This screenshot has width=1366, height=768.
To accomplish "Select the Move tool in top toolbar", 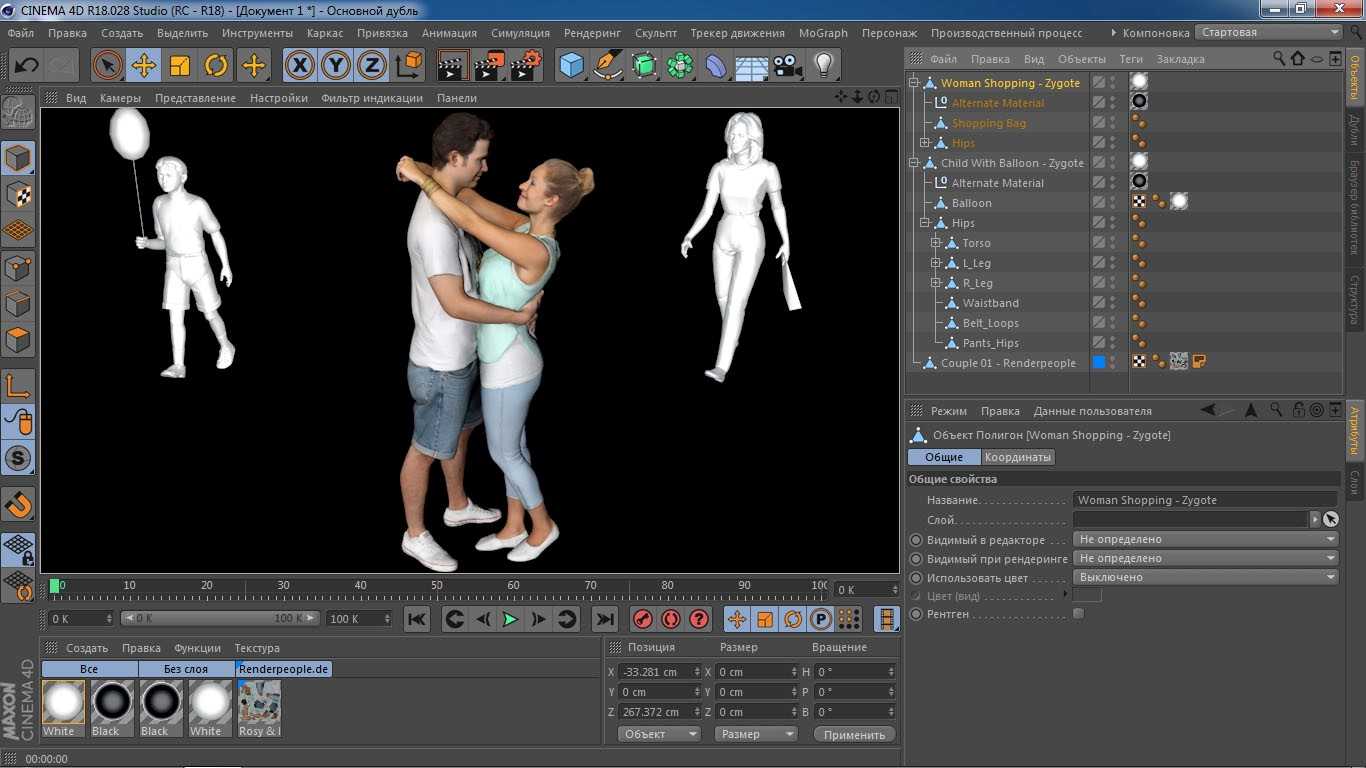I will [x=144, y=66].
